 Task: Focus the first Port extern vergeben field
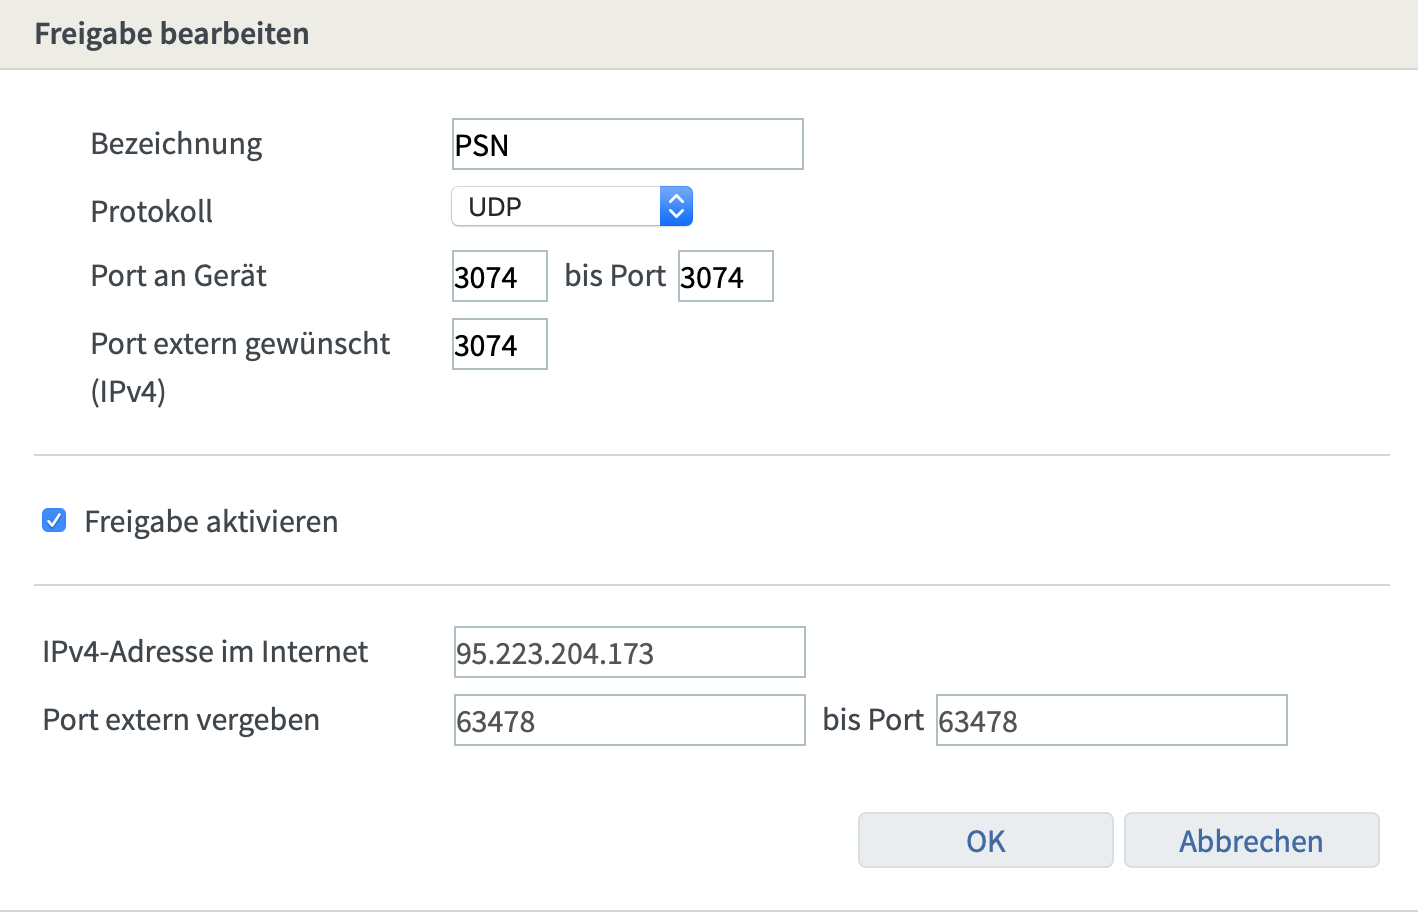[x=629, y=721]
